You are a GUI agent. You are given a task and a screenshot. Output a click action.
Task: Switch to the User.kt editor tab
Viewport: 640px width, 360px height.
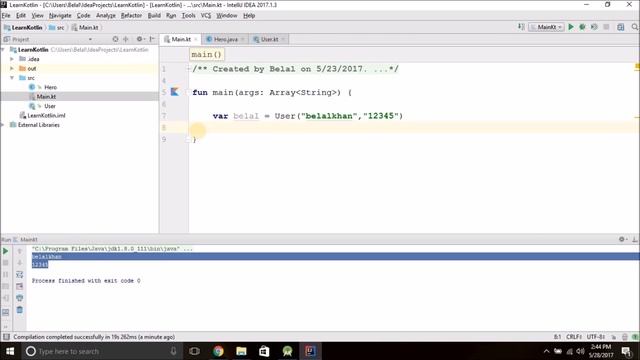click(269, 39)
